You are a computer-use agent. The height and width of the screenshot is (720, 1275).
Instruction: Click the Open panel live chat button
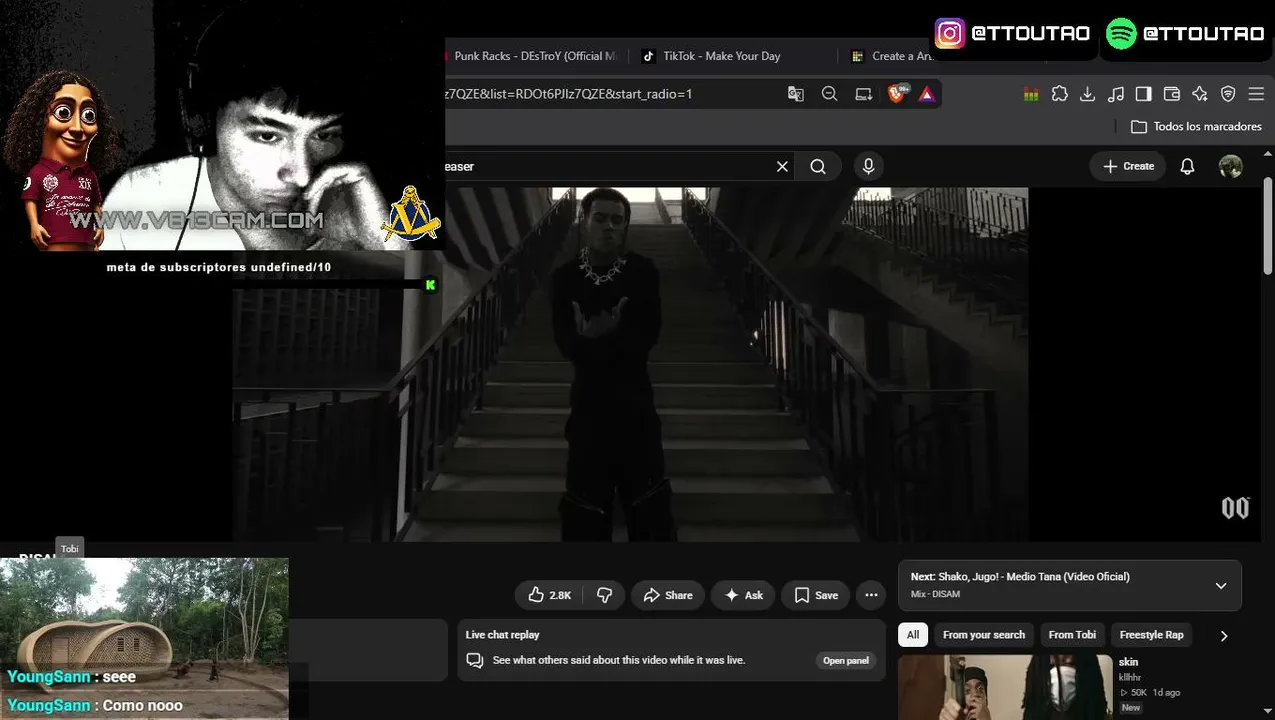[846, 661]
